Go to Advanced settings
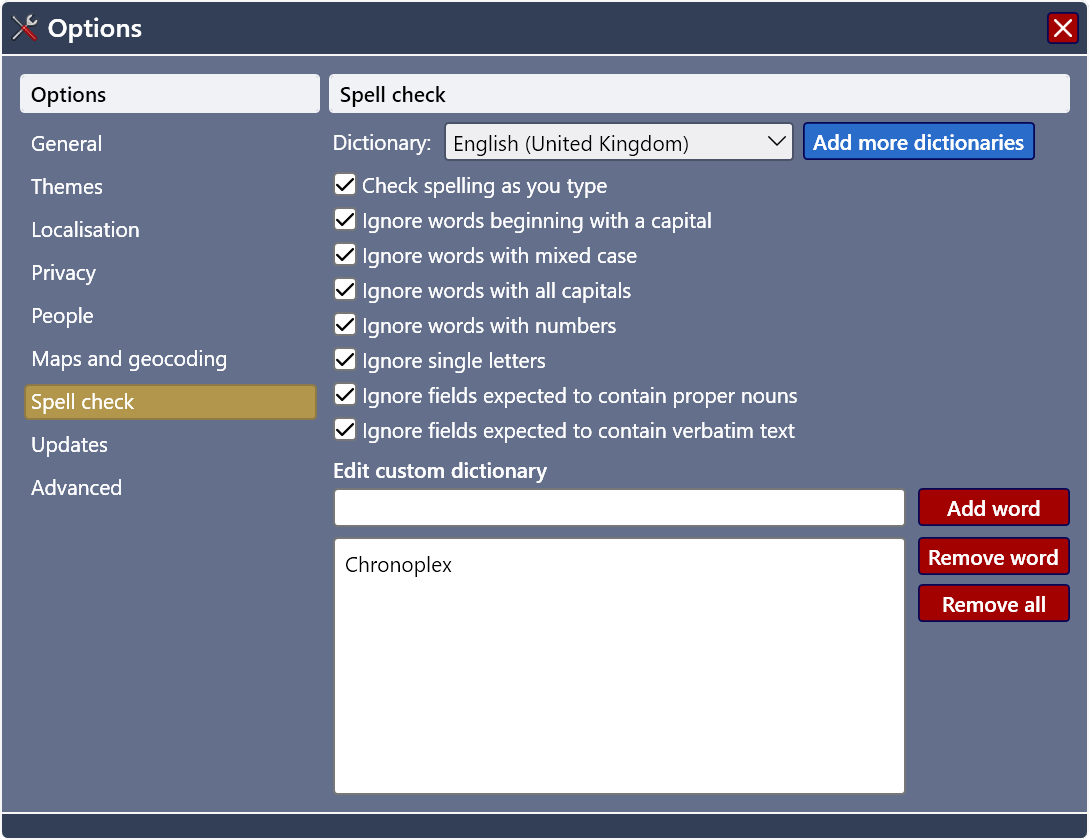The height and width of the screenshot is (840, 1090). (x=76, y=488)
